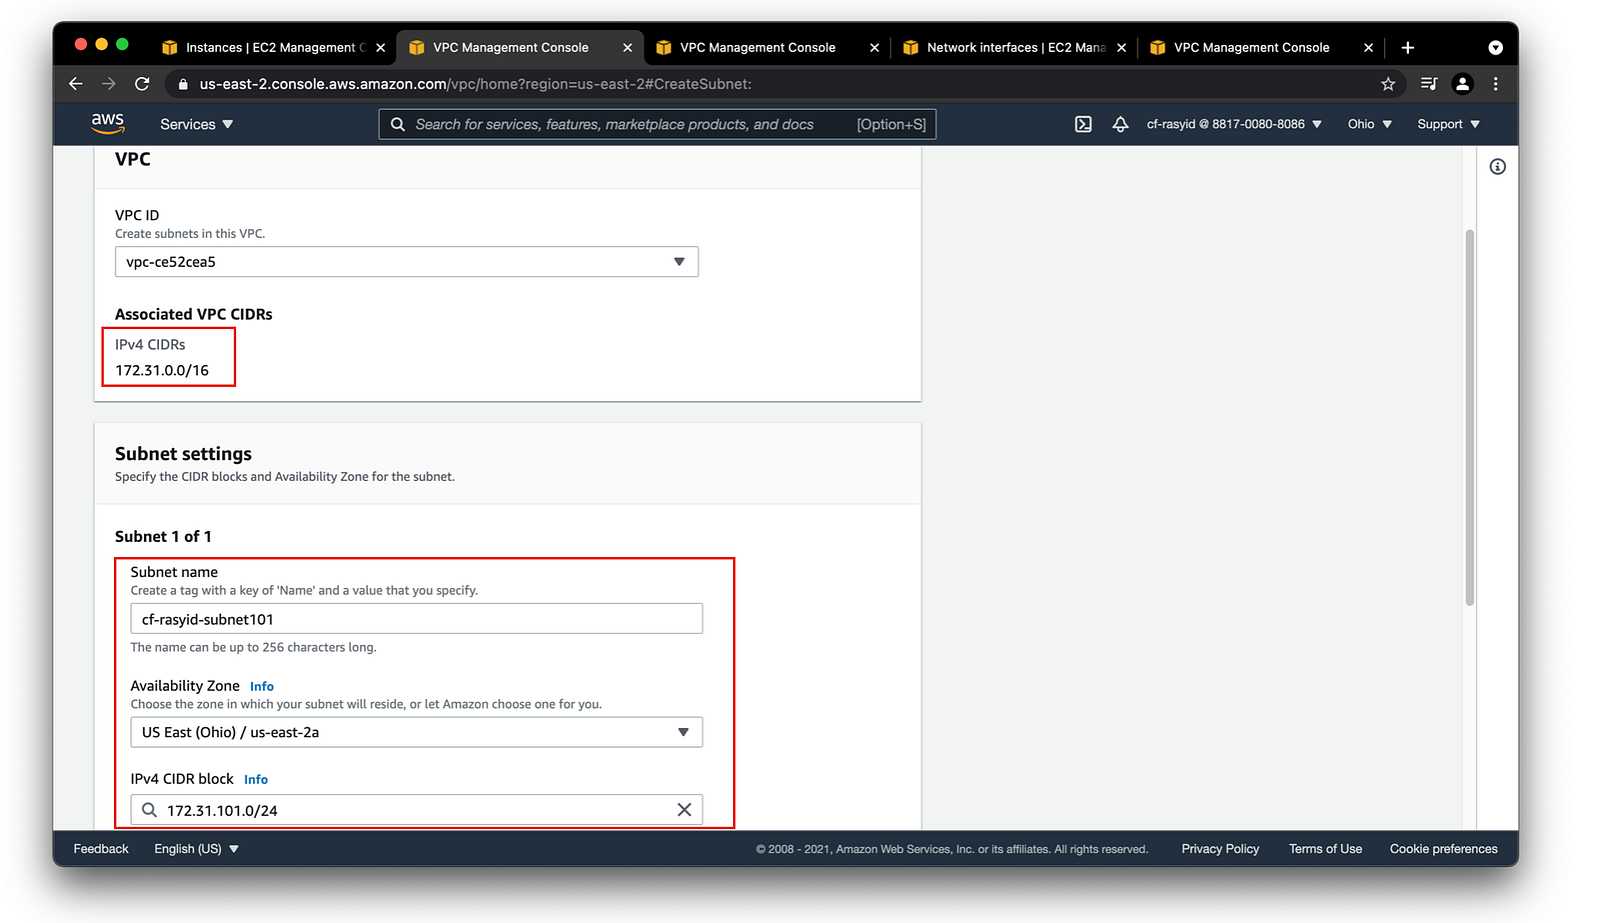Click the info panel circle icon
Viewport: 1600px width, 923px height.
[1497, 167]
